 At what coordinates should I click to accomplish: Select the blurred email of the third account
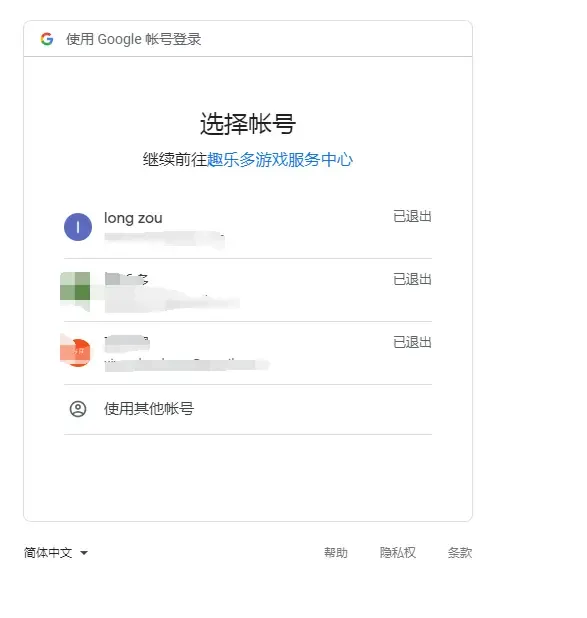pos(187,364)
